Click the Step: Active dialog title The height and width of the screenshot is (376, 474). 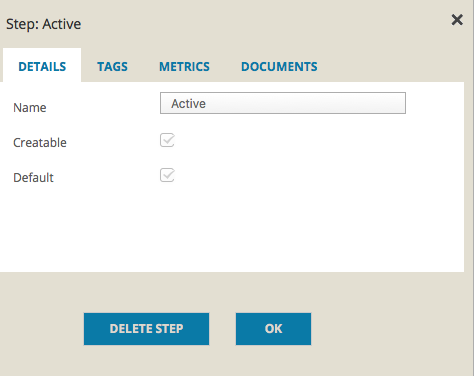coord(43,24)
